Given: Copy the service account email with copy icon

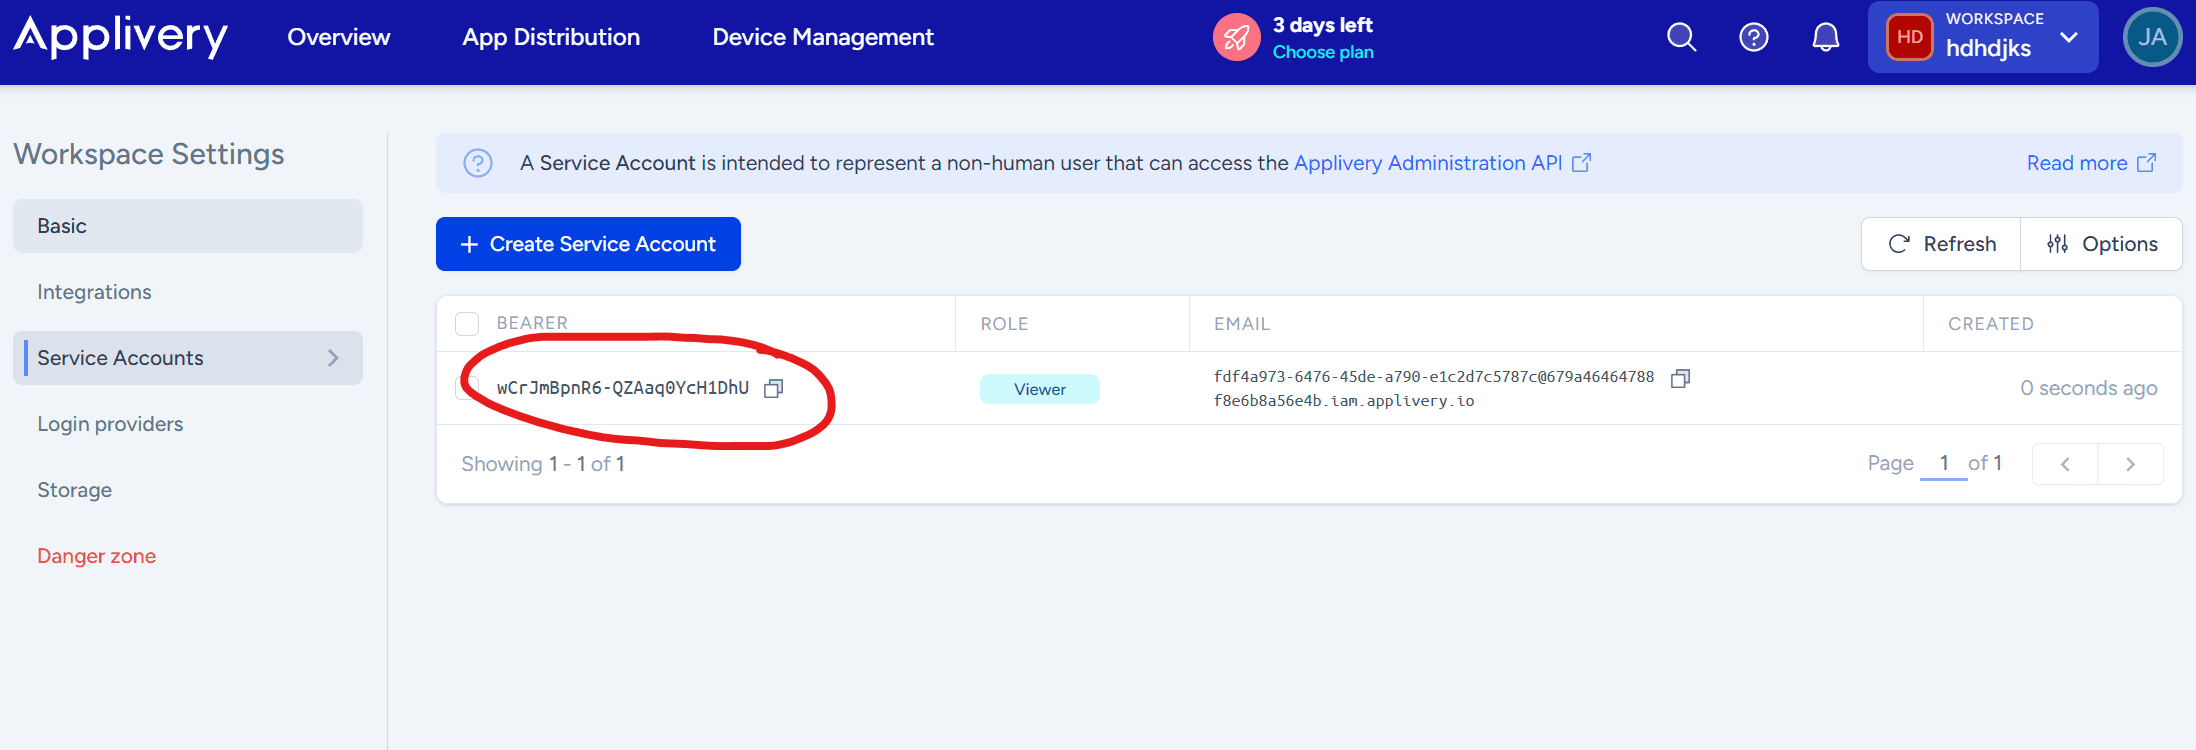Looking at the screenshot, I should 1680,378.
